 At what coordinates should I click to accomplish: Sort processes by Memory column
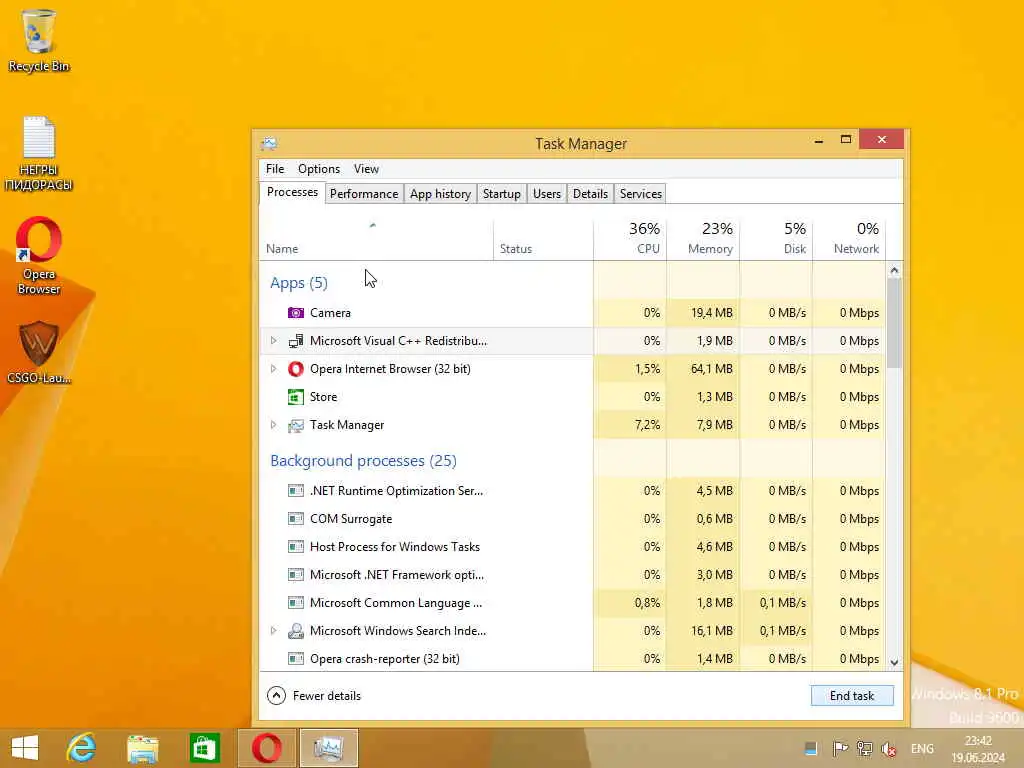pyautogui.click(x=703, y=240)
